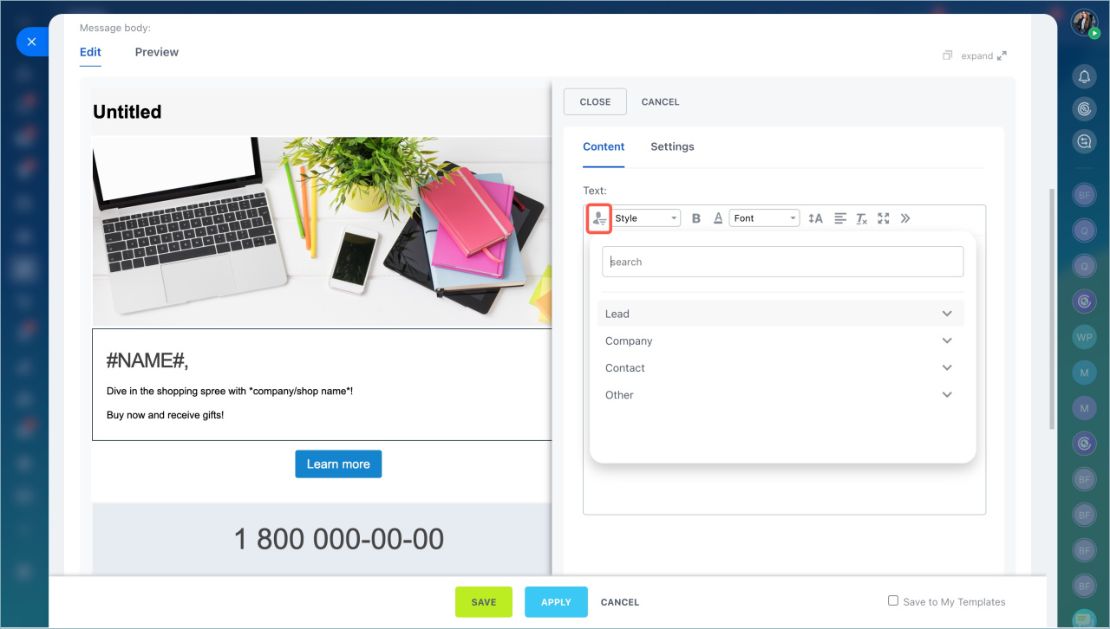Open notifications bell in right sidebar
The width and height of the screenshot is (1110, 629).
point(1084,76)
